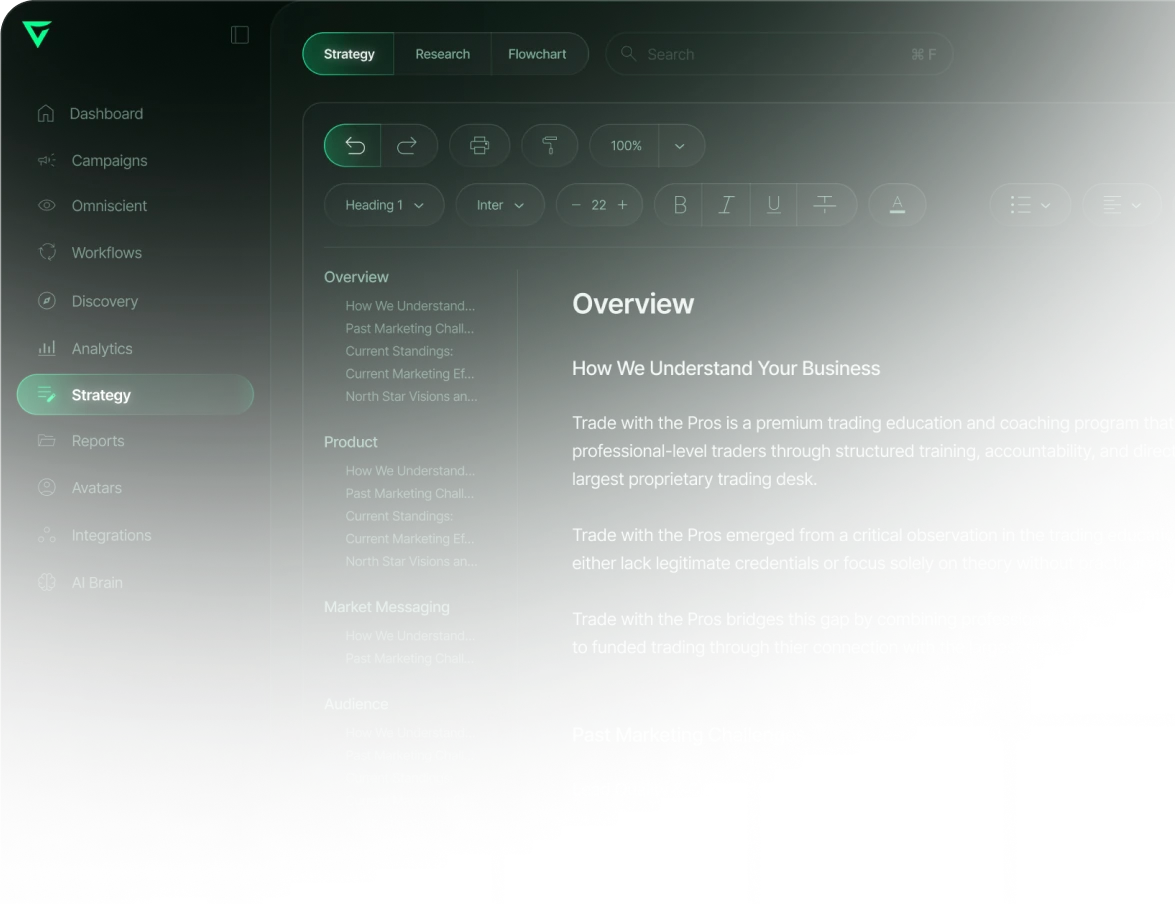Open the bulleted list options
The width and height of the screenshot is (1175, 904).
(x=1030, y=205)
